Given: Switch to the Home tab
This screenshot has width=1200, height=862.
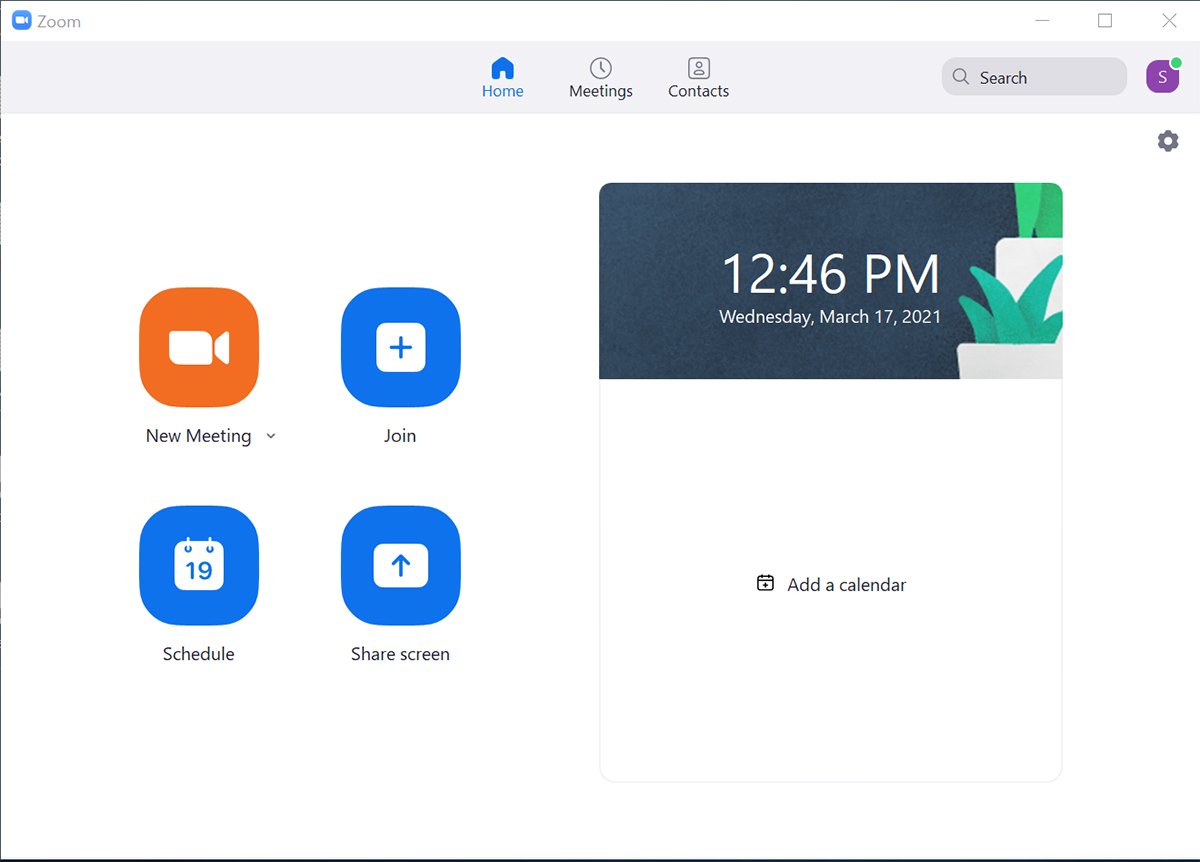Looking at the screenshot, I should (502, 78).
